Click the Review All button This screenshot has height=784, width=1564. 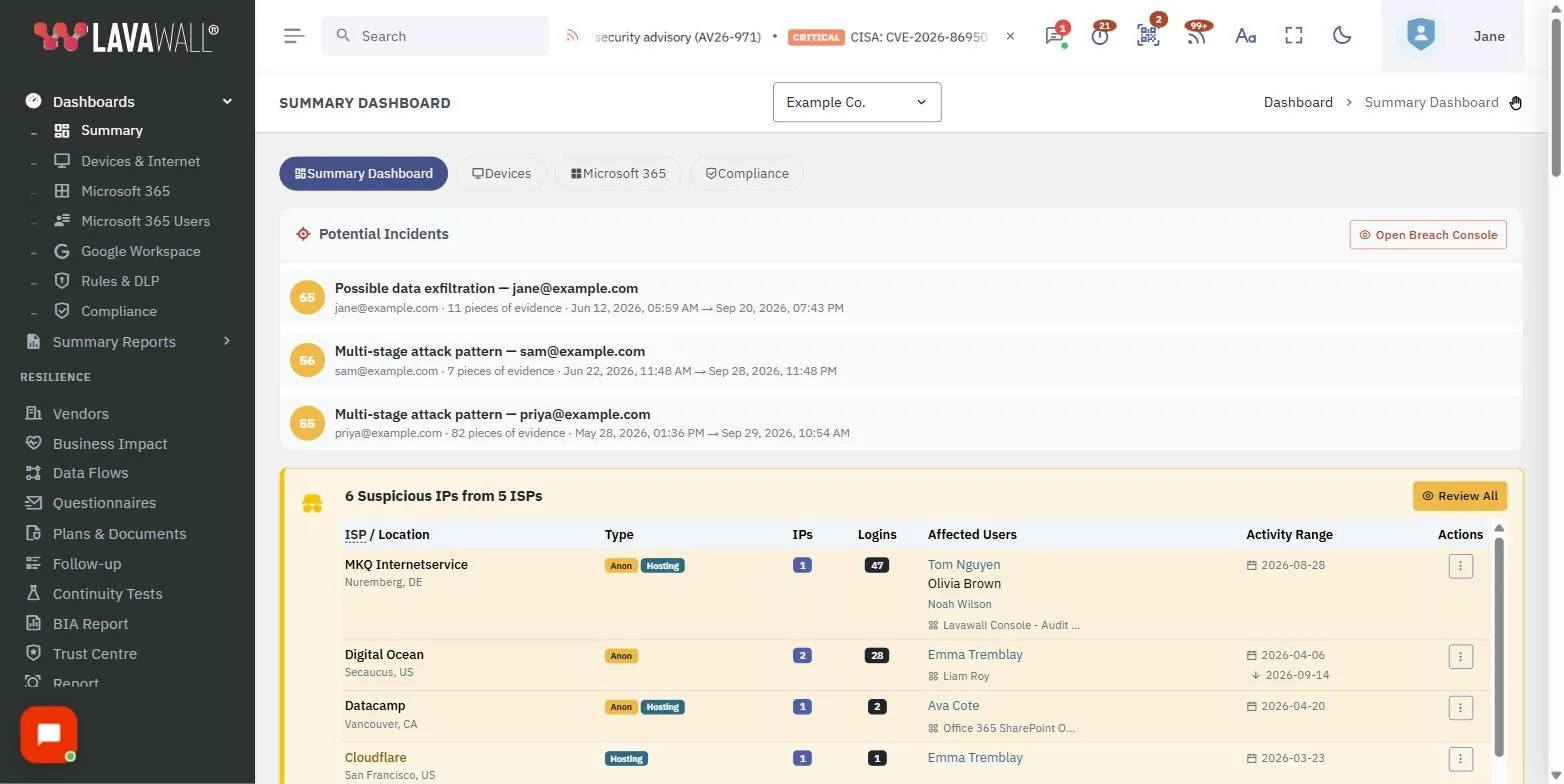point(1460,496)
